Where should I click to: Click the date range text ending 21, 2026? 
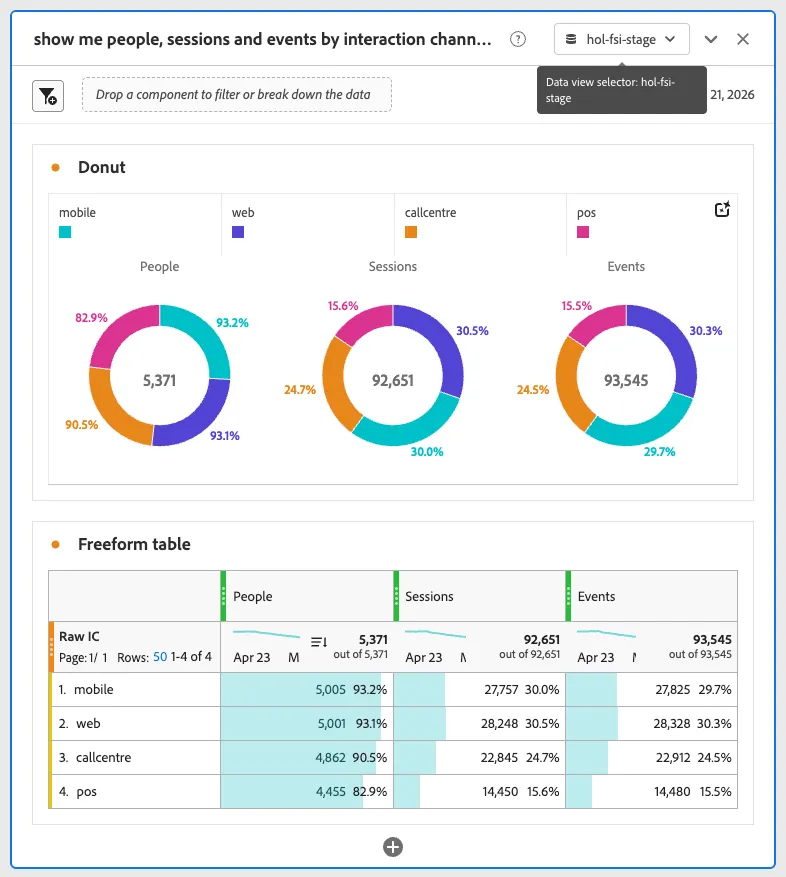click(x=732, y=95)
